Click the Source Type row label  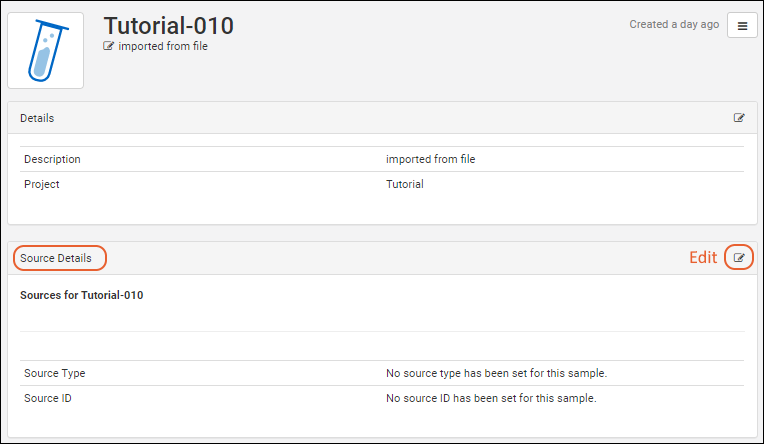pyautogui.click(x=54, y=373)
